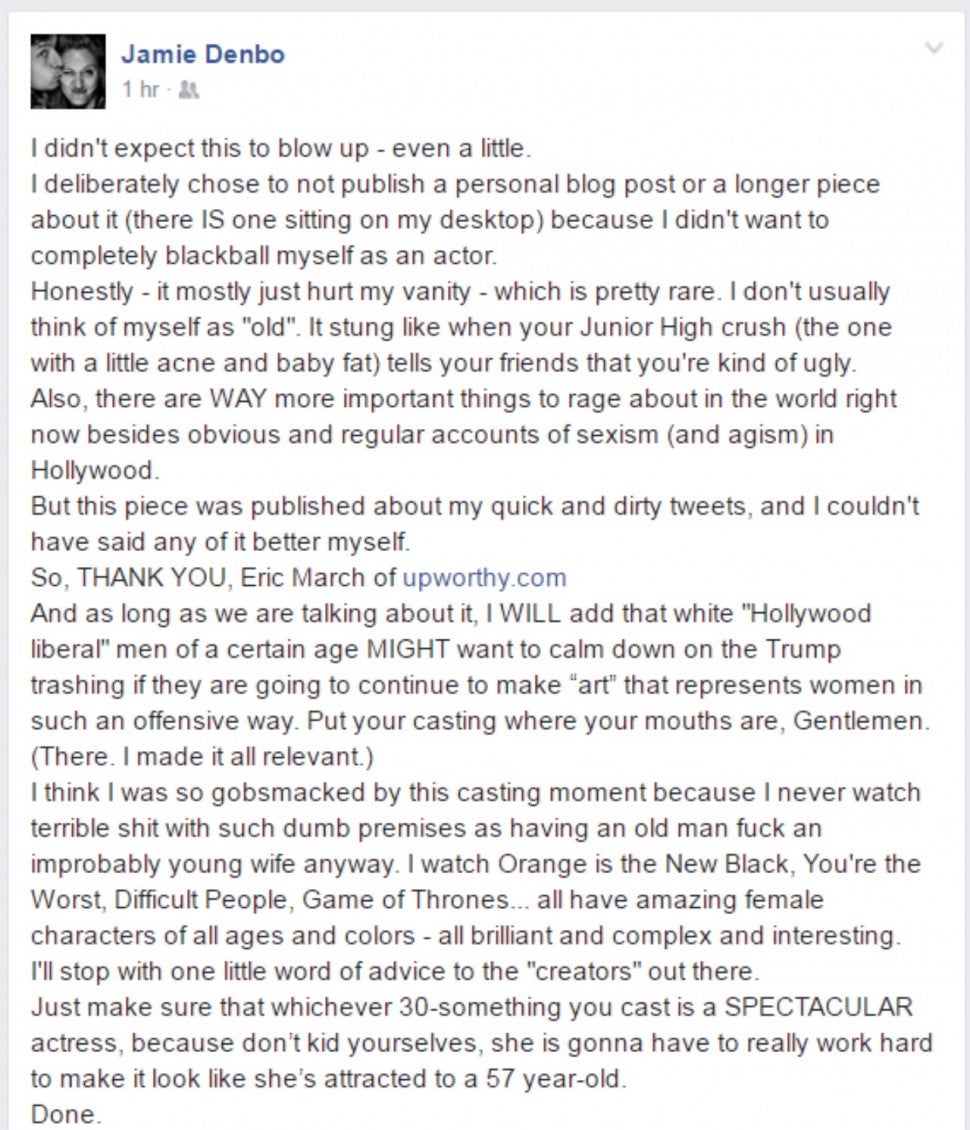Screen dimensions: 970x1130
Task: Click the friends audience privacy icon
Action: 189,90
